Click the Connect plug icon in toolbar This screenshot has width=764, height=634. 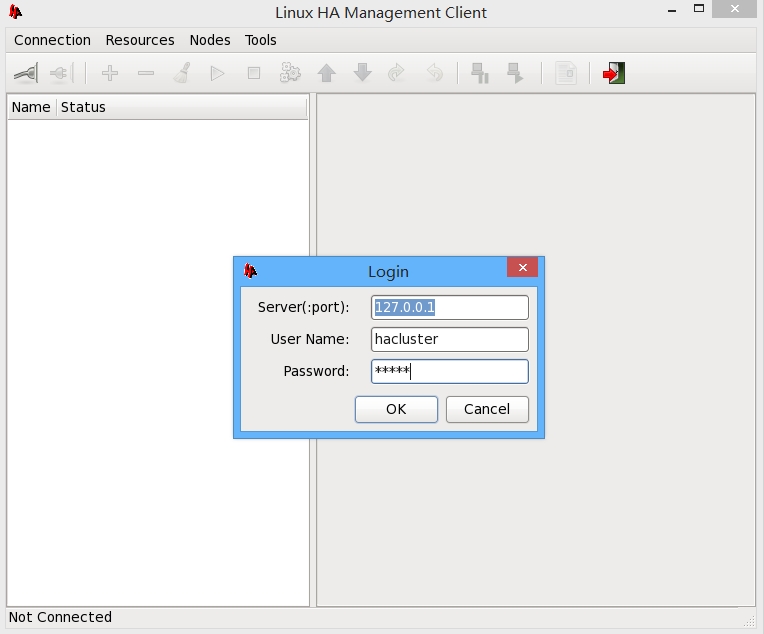point(25,73)
